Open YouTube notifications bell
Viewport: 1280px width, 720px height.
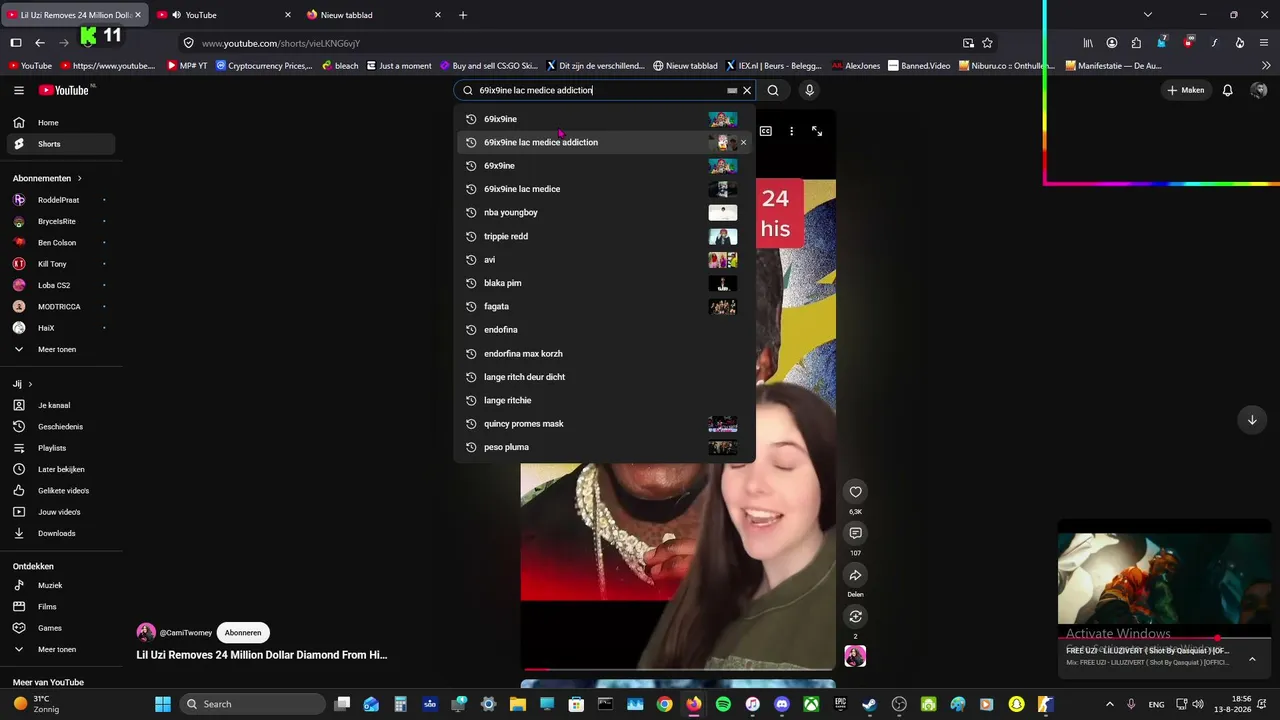1228,90
